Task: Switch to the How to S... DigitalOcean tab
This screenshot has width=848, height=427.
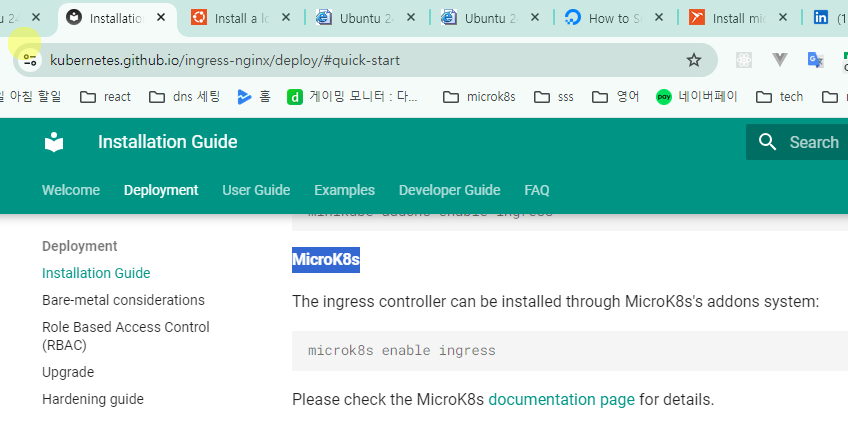Action: pos(615,18)
